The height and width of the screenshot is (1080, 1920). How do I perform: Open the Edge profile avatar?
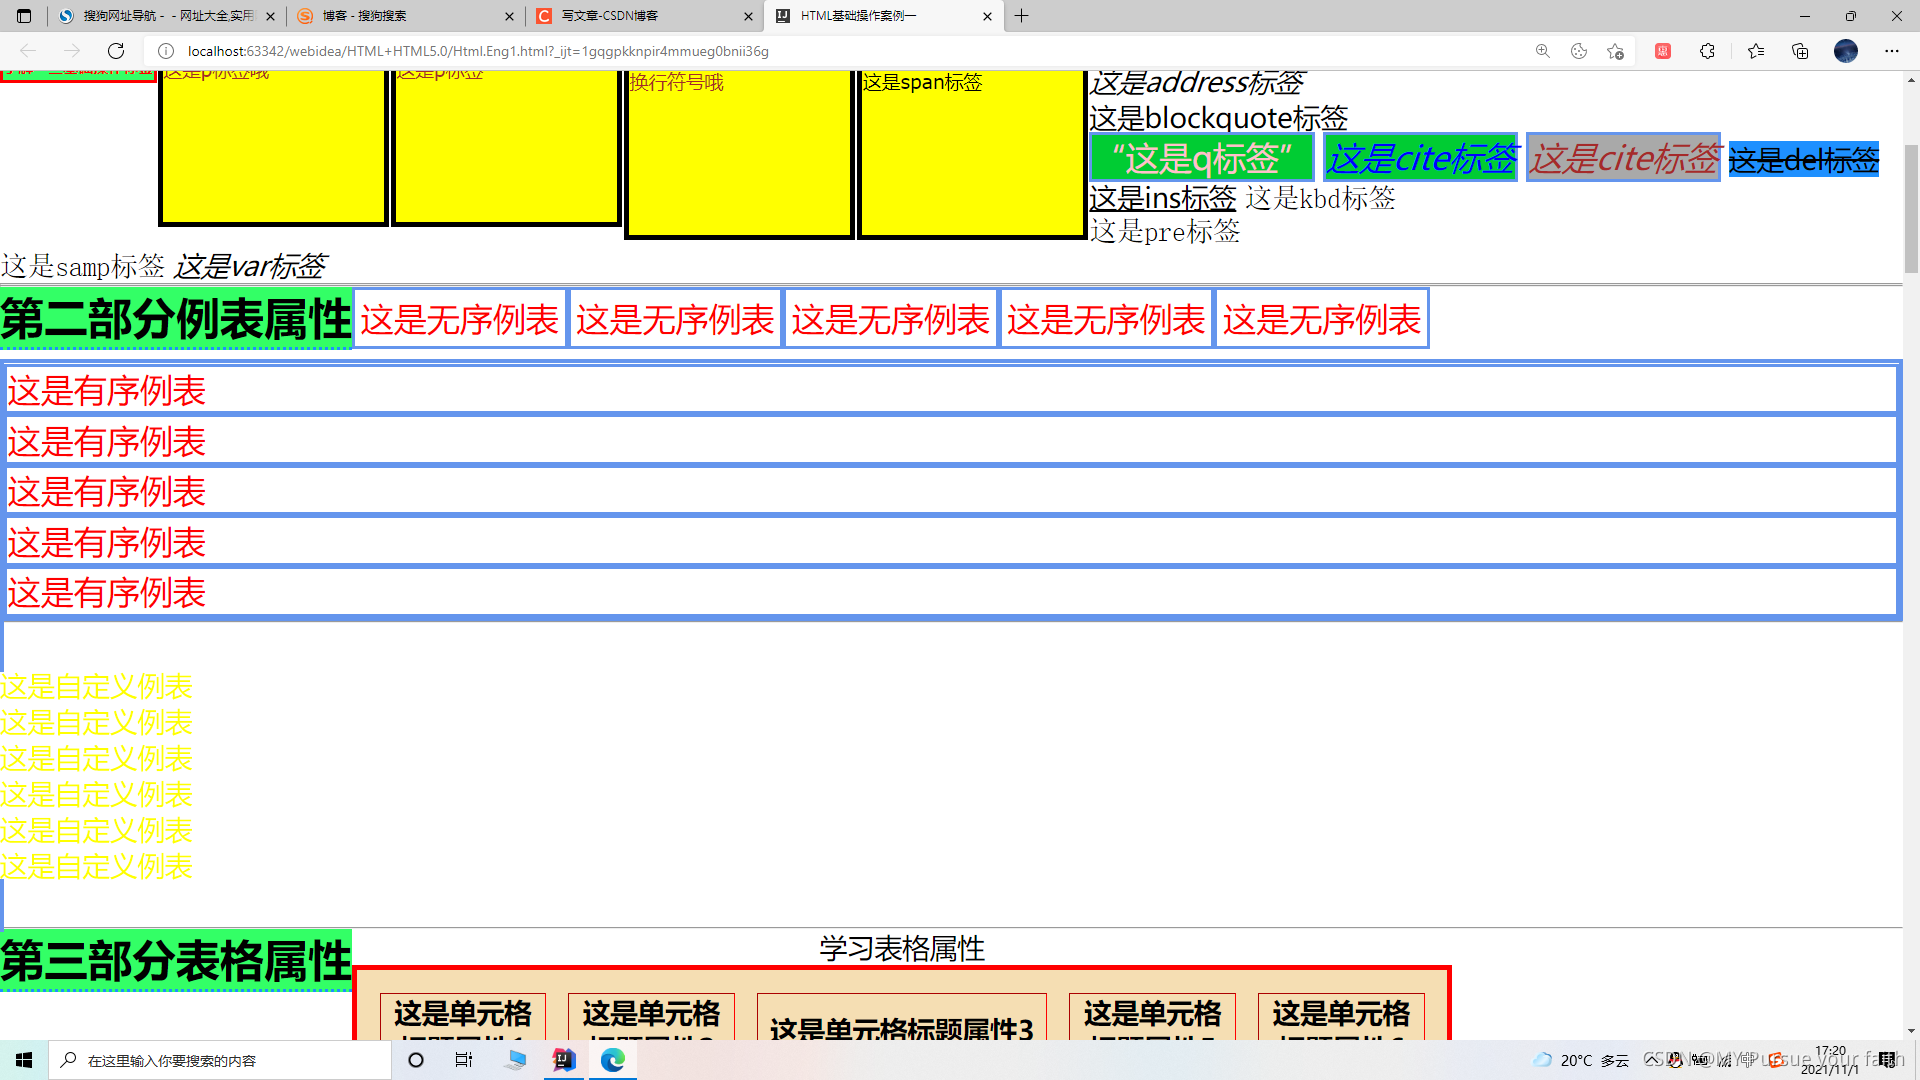tap(1846, 51)
